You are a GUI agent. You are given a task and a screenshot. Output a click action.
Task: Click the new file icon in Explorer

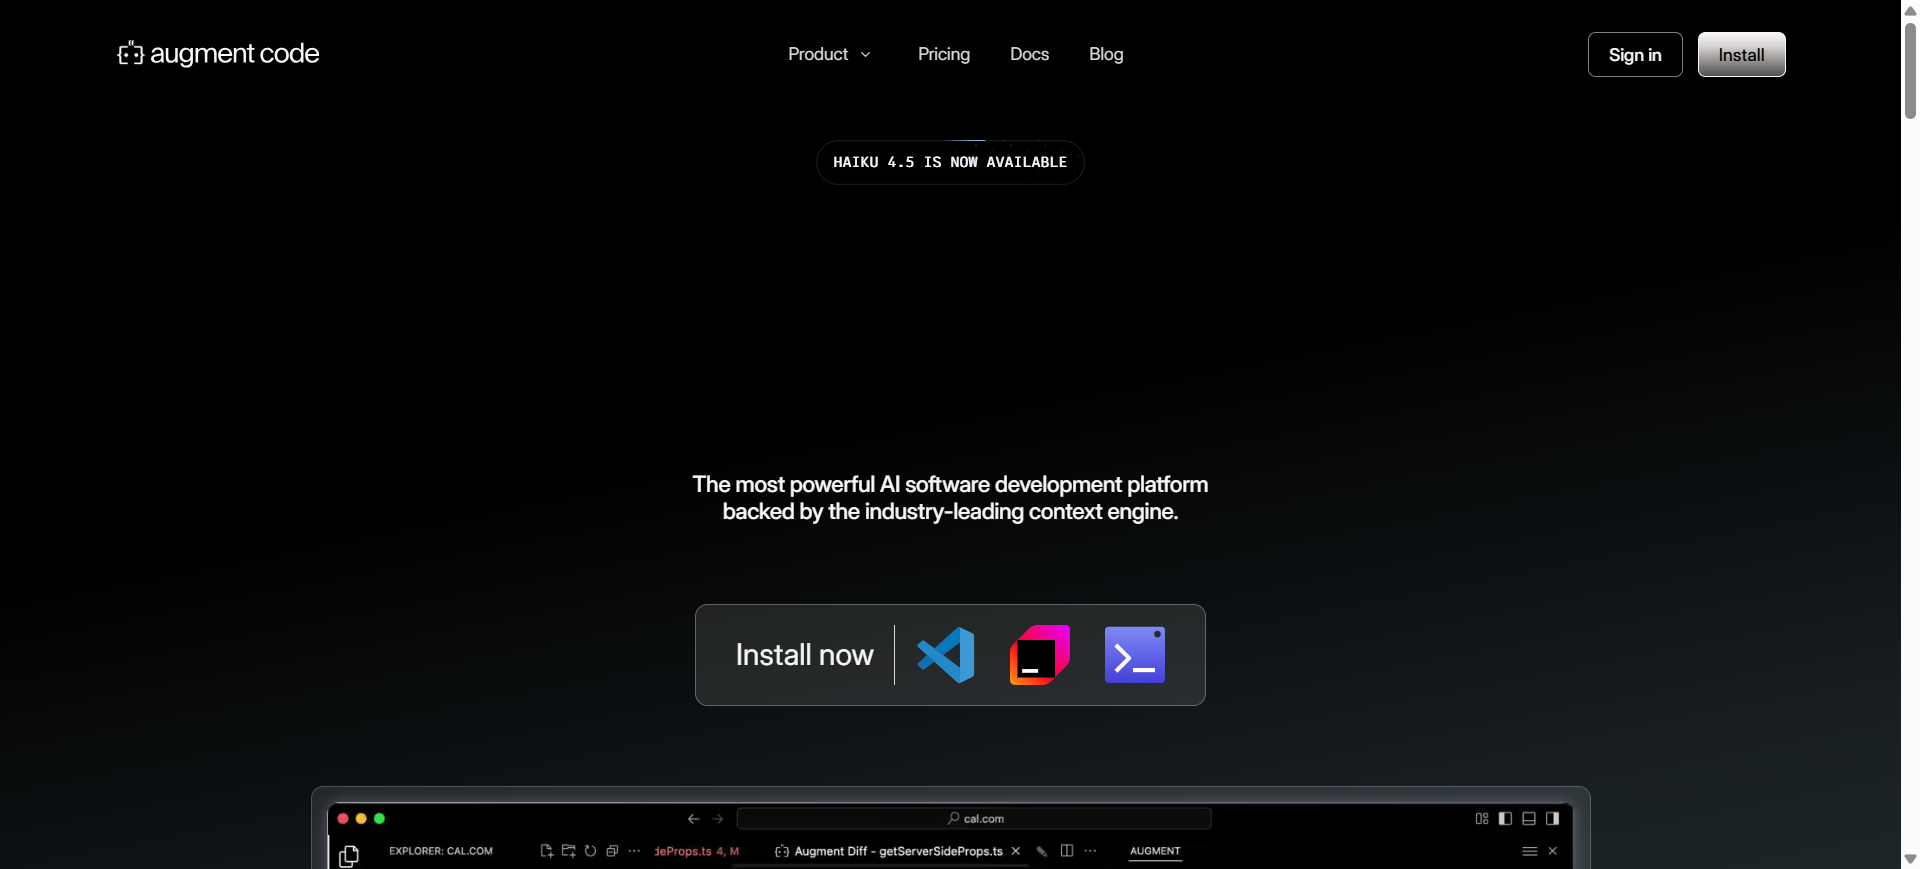(546, 851)
